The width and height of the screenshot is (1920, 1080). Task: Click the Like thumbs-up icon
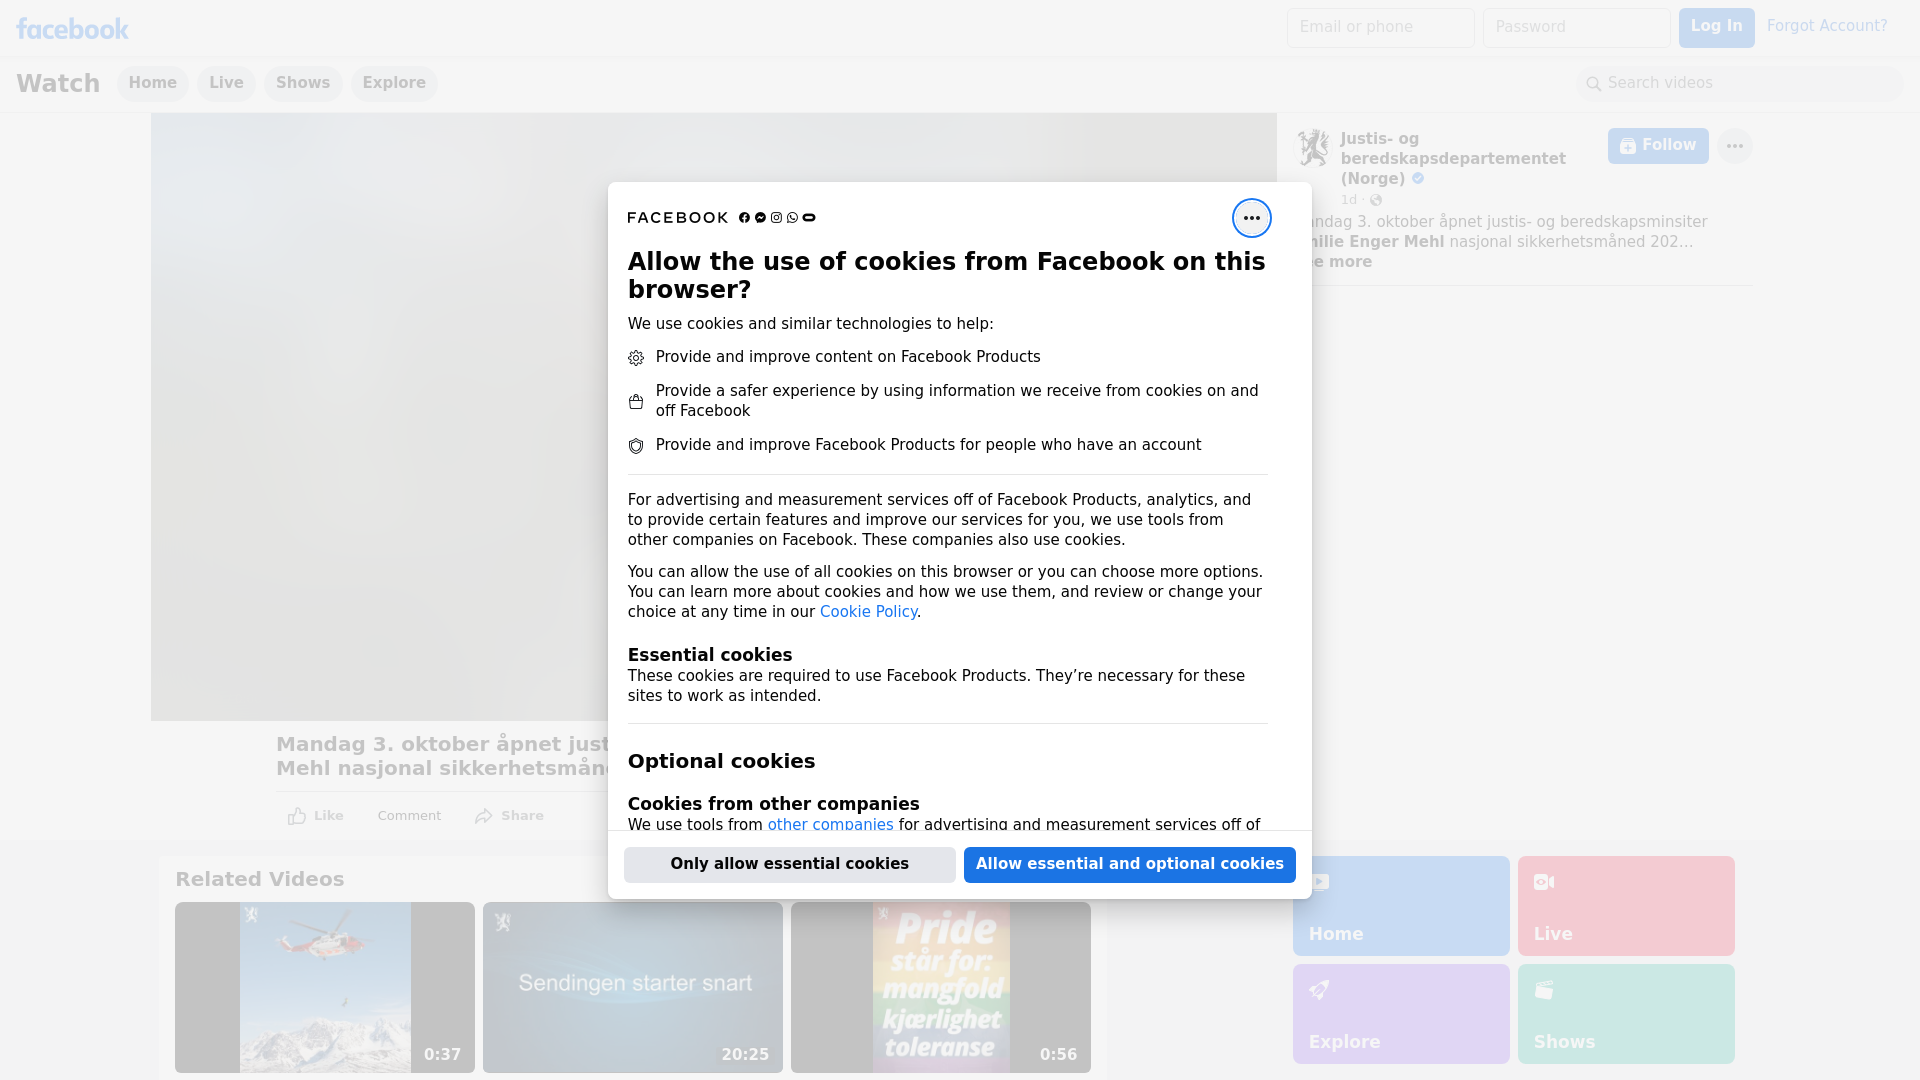297,816
